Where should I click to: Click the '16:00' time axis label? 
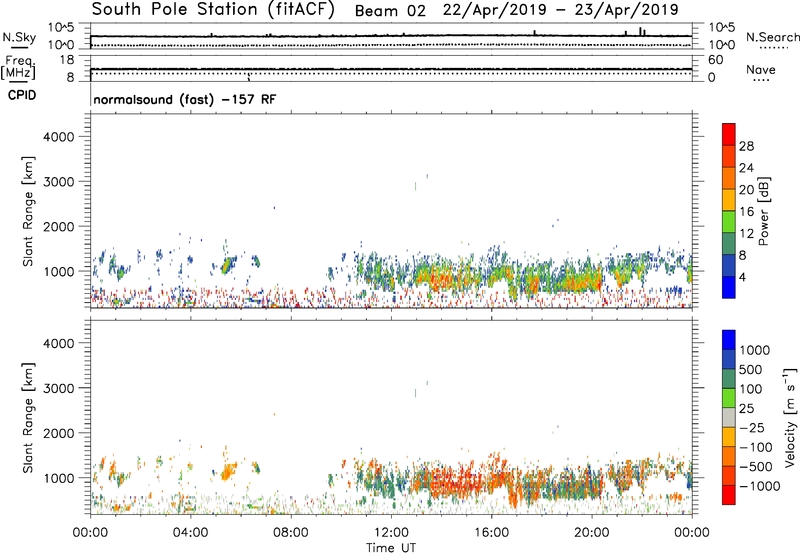click(x=491, y=533)
